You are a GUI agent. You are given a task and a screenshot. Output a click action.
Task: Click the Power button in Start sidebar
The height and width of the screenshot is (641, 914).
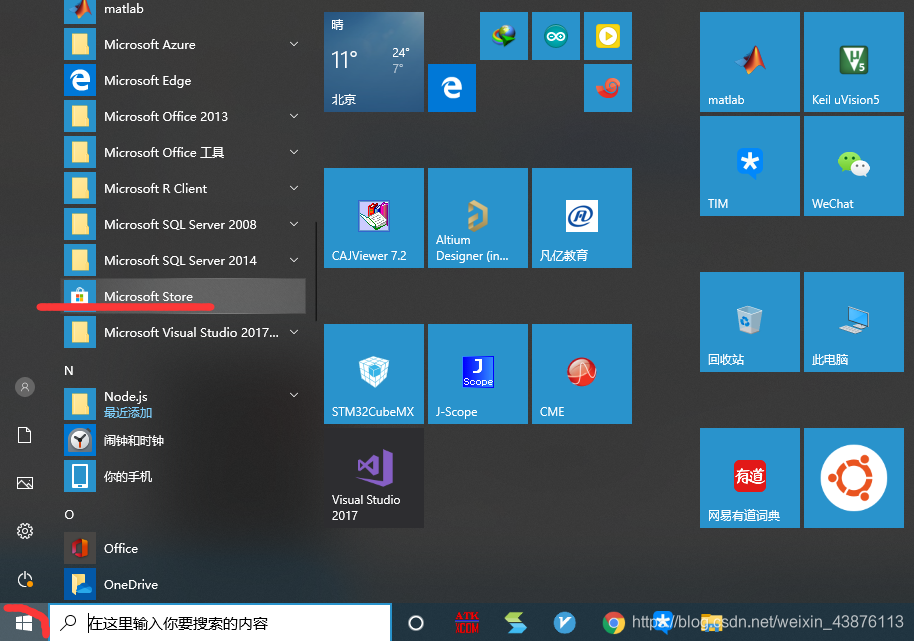tap(24, 579)
